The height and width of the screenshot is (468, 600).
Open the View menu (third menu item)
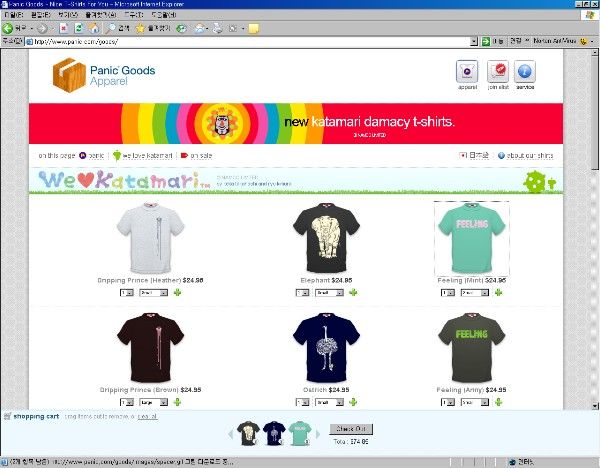pos(68,15)
